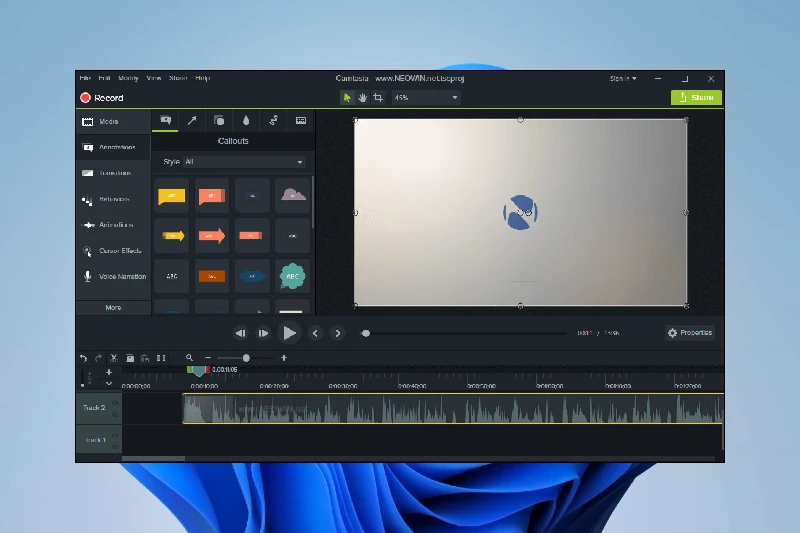Switch to the Callouts speech bubble tab
The image size is (800, 533).
[x=165, y=120]
